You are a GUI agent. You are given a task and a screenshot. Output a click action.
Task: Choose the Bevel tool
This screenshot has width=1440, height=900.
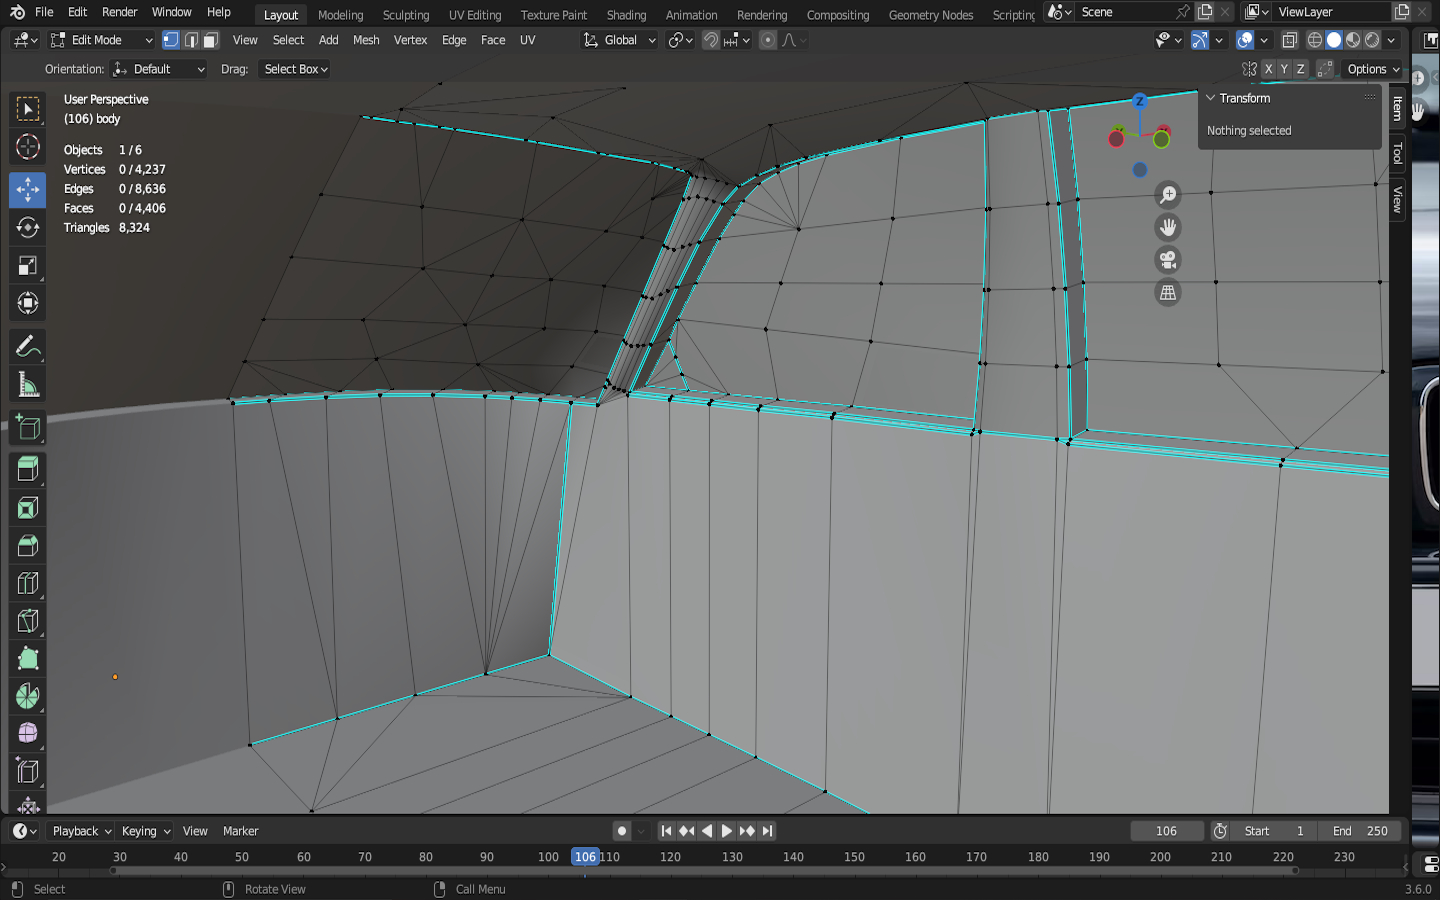(28, 546)
